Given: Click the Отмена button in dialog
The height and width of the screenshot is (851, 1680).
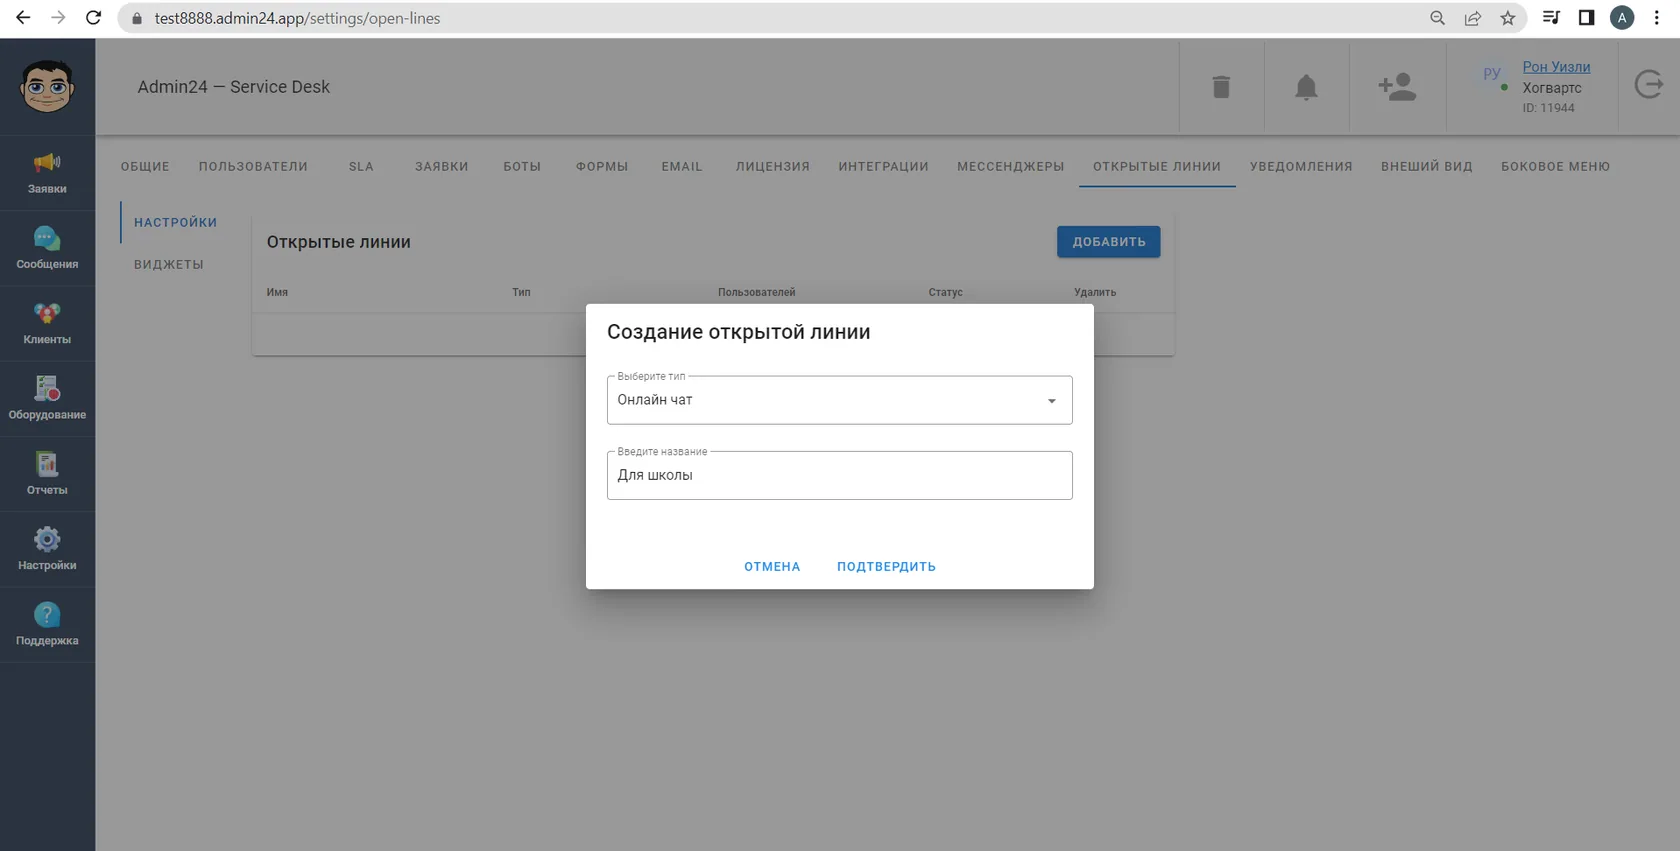Looking at the screenshot, I should point(772,566).
